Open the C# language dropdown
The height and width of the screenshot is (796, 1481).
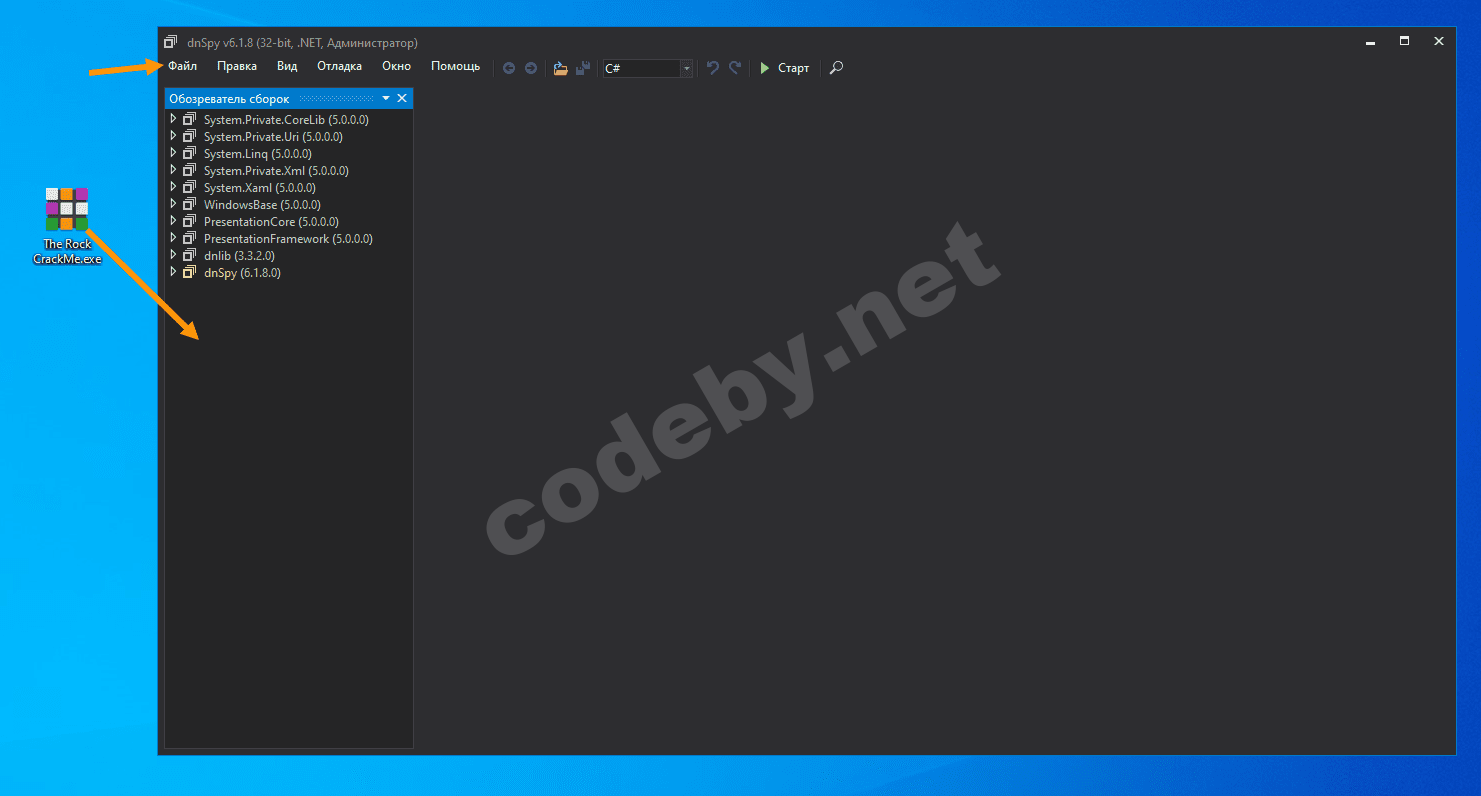[686, 68]
